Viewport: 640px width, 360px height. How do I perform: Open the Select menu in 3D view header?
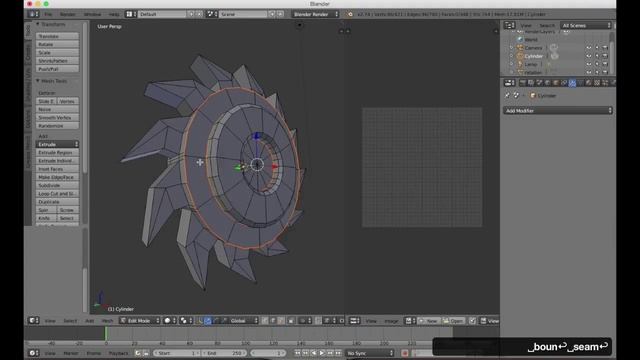pyautogui.click(x=70, y=321)
